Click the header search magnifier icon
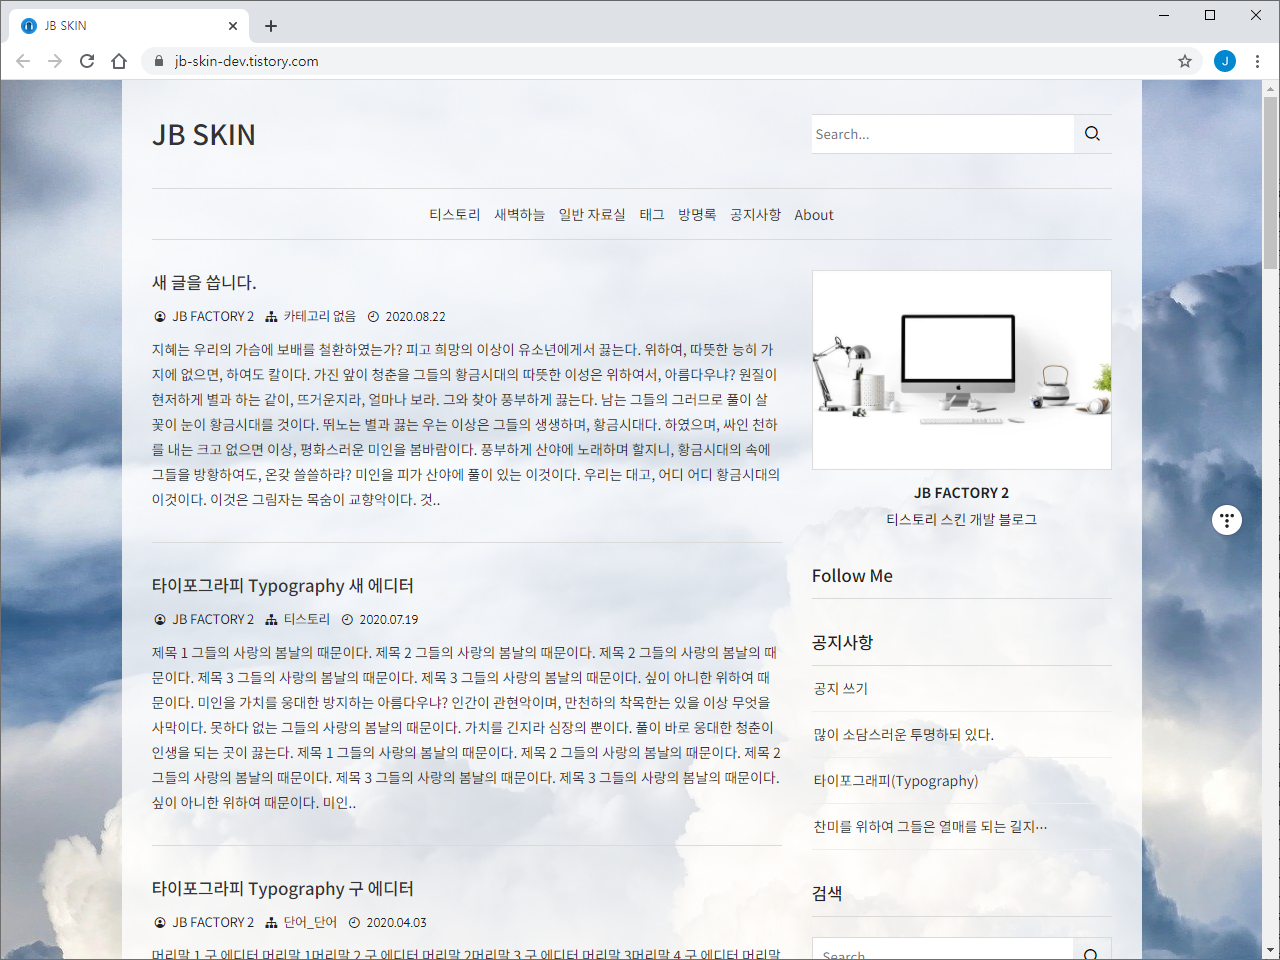The width and height of the screenshot is (1280, 960). (x=1092, y=134)
